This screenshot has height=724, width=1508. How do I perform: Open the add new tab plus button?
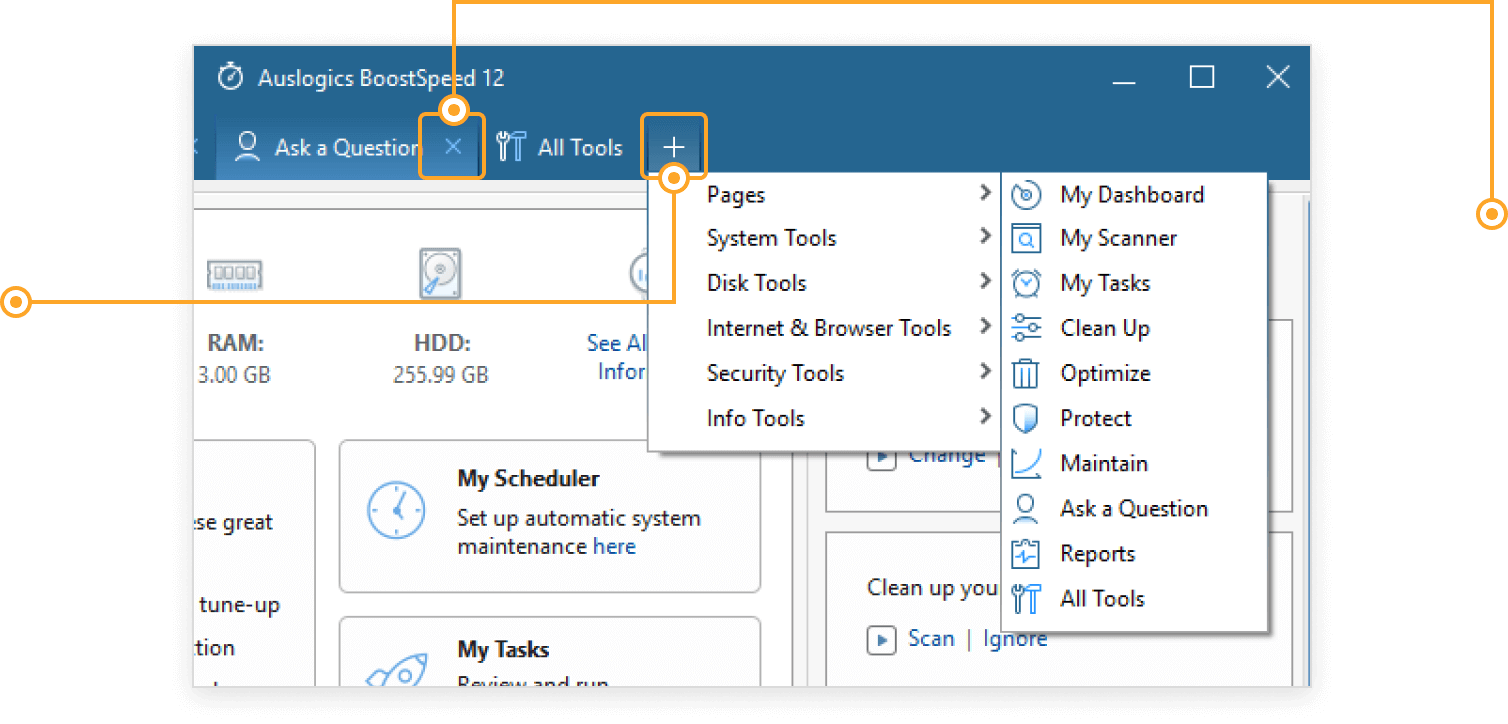coord(673,147)
